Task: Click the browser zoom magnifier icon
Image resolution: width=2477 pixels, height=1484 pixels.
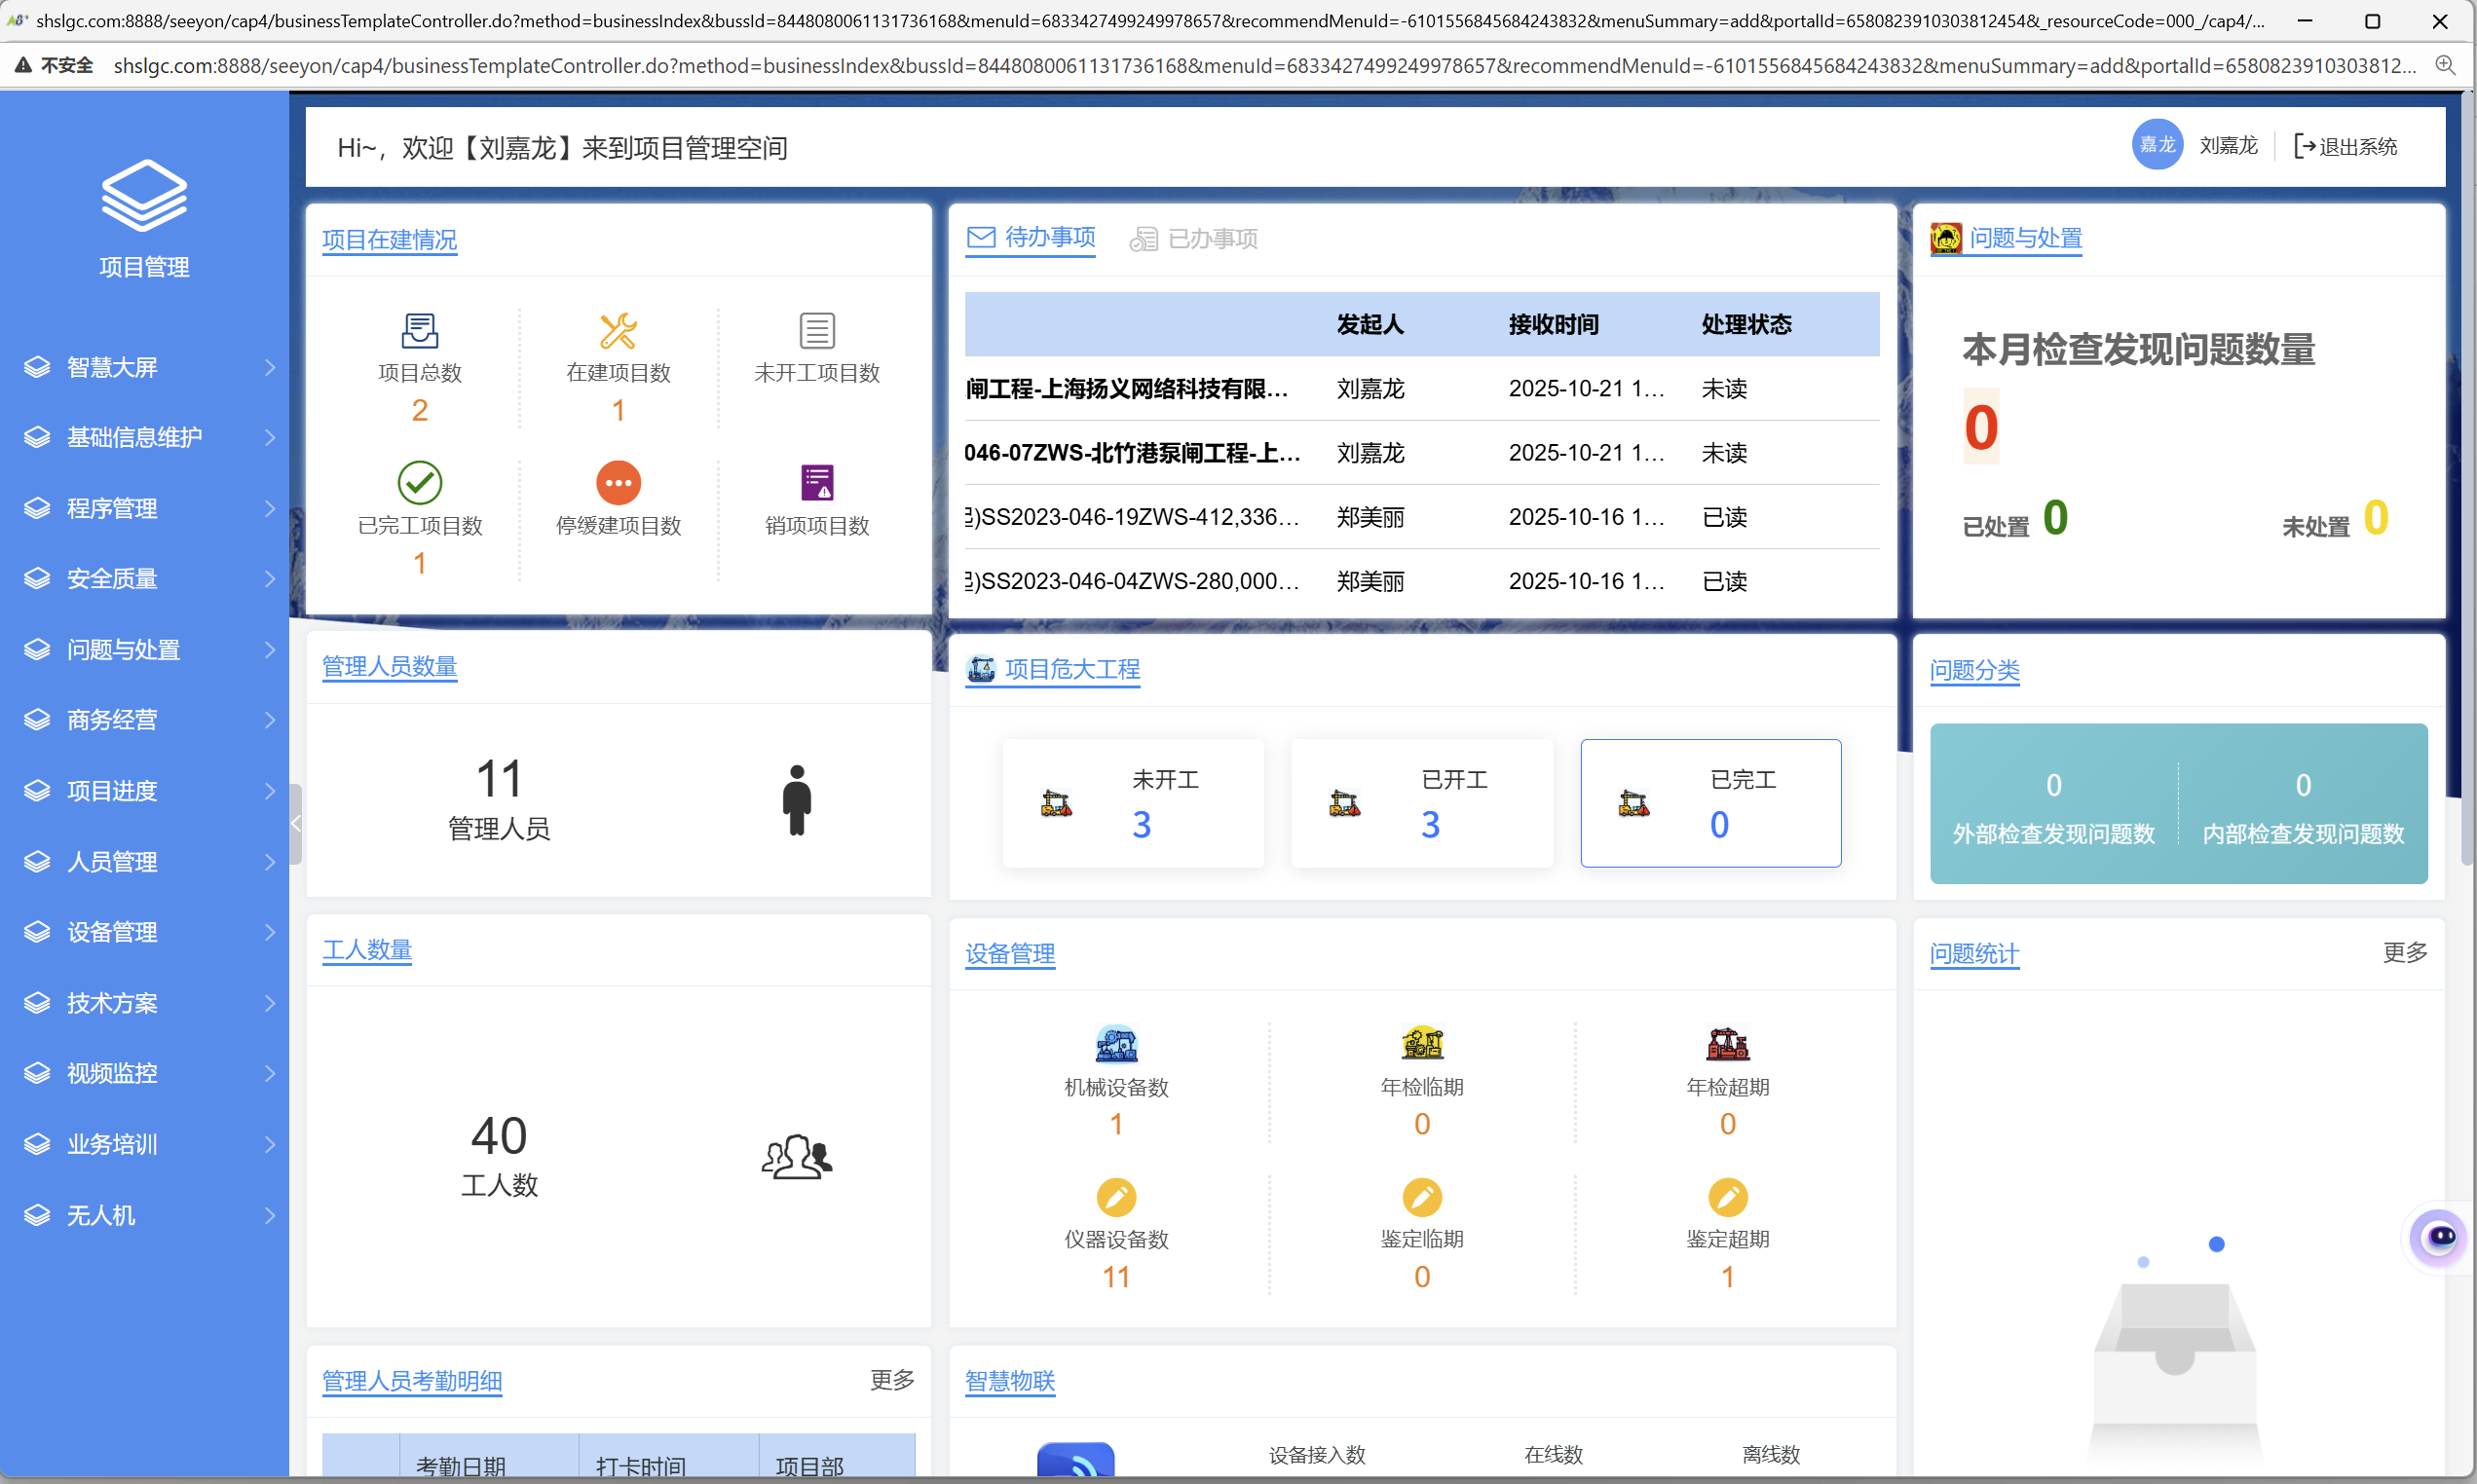Action: [x=2445, y=65]
